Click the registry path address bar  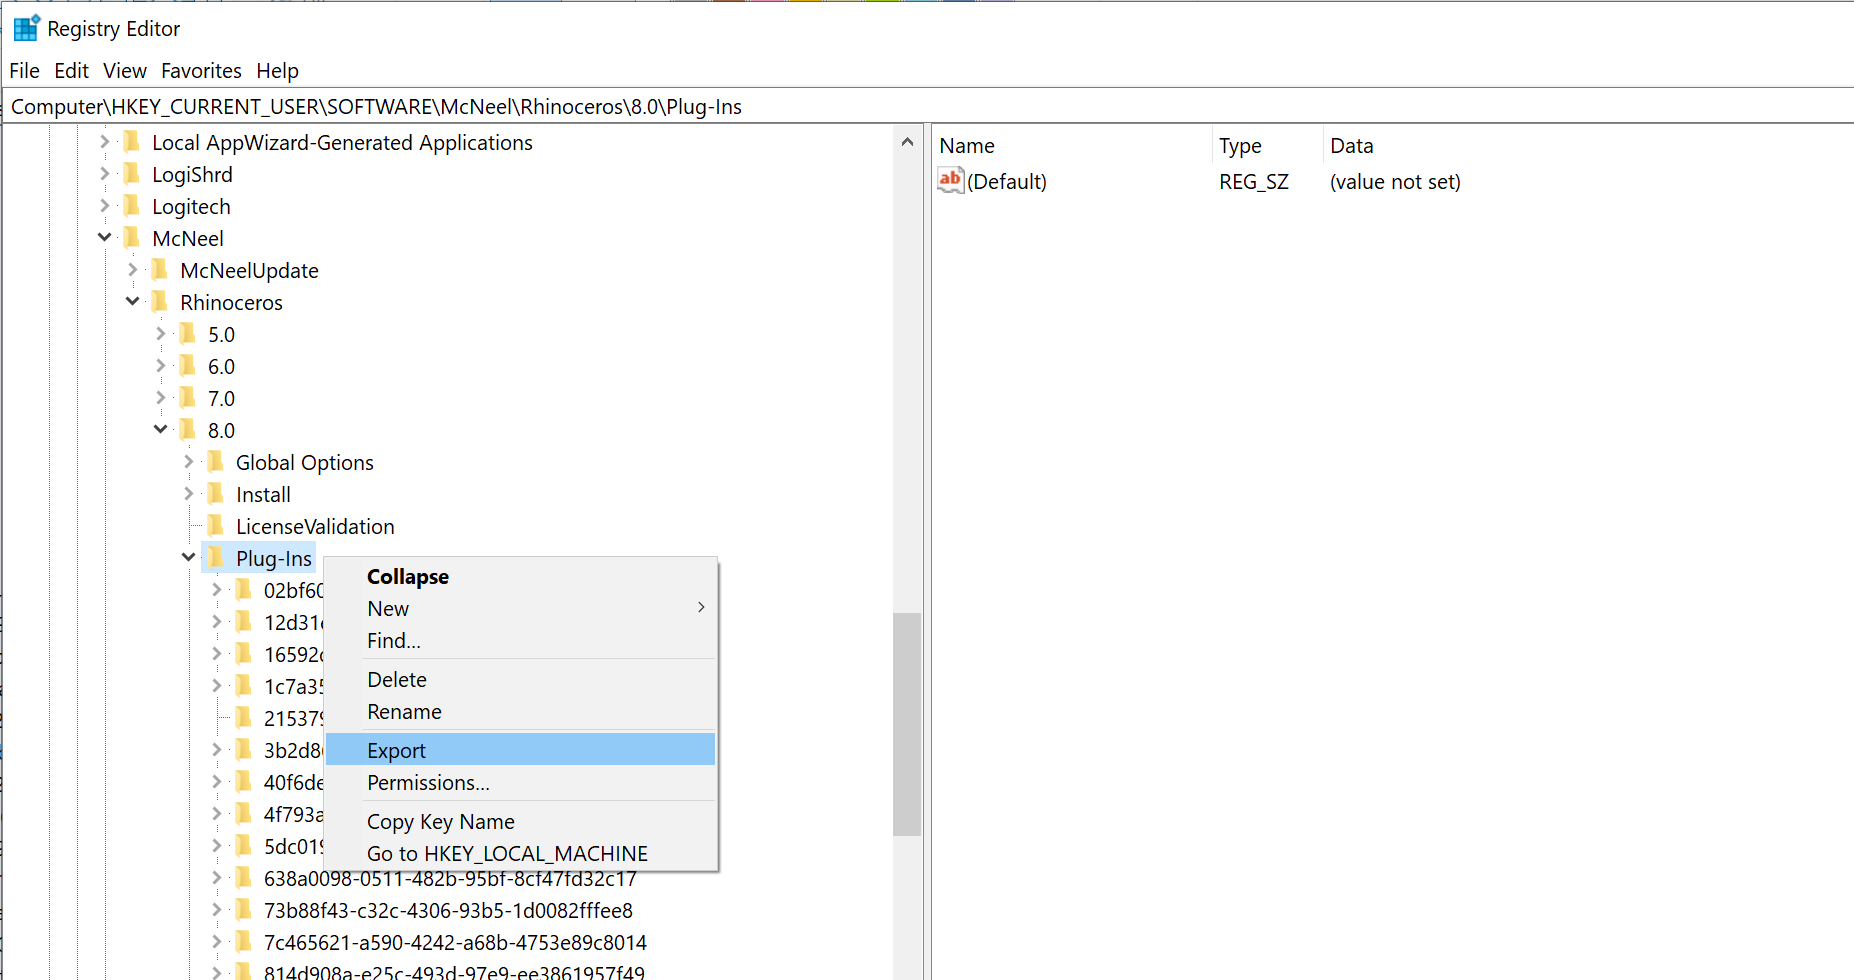[x=927, y=107]
